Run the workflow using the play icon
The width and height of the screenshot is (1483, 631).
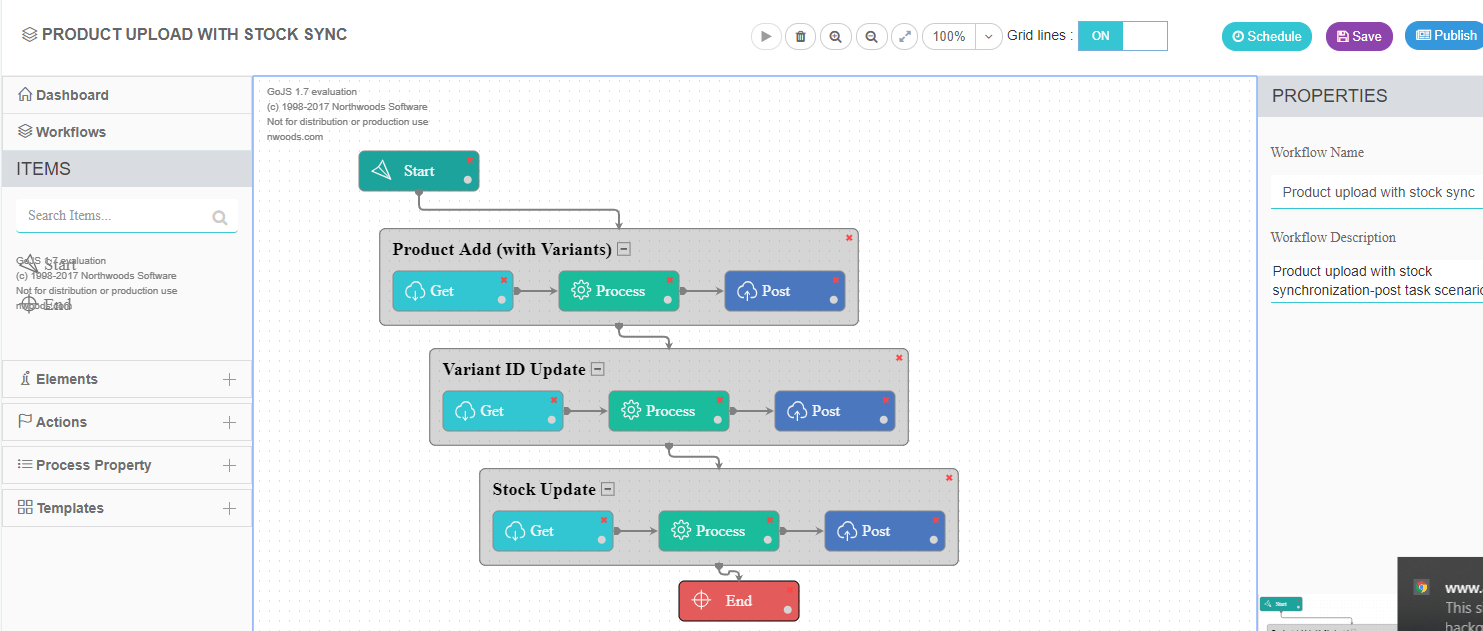[766, 36]
